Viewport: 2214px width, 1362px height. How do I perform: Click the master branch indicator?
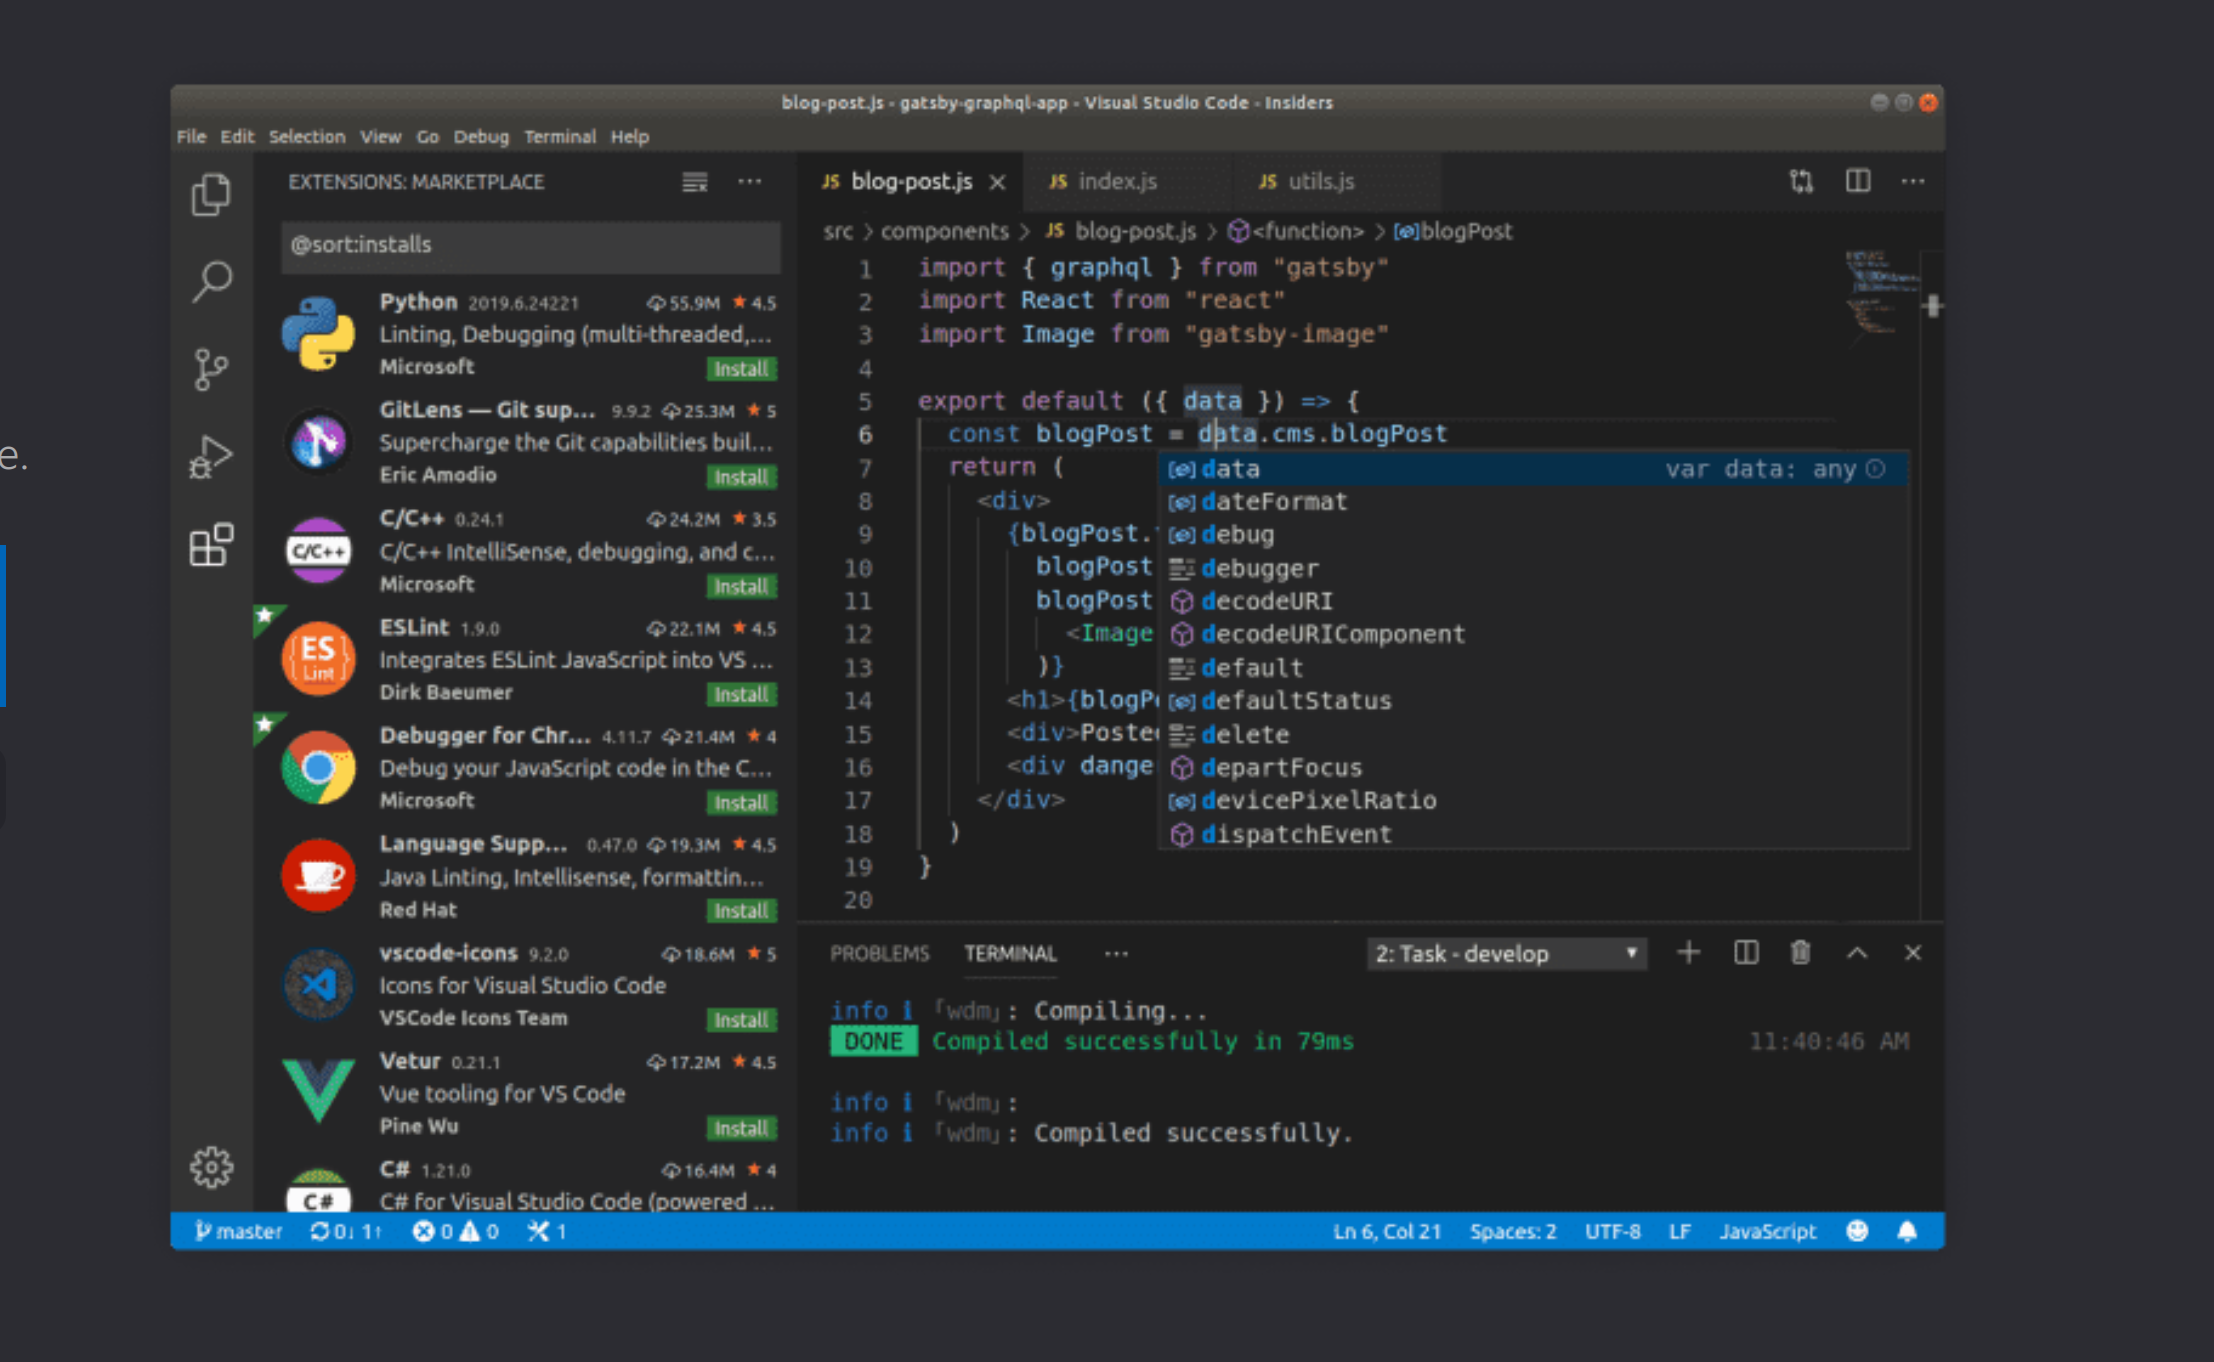(238, 1231)
